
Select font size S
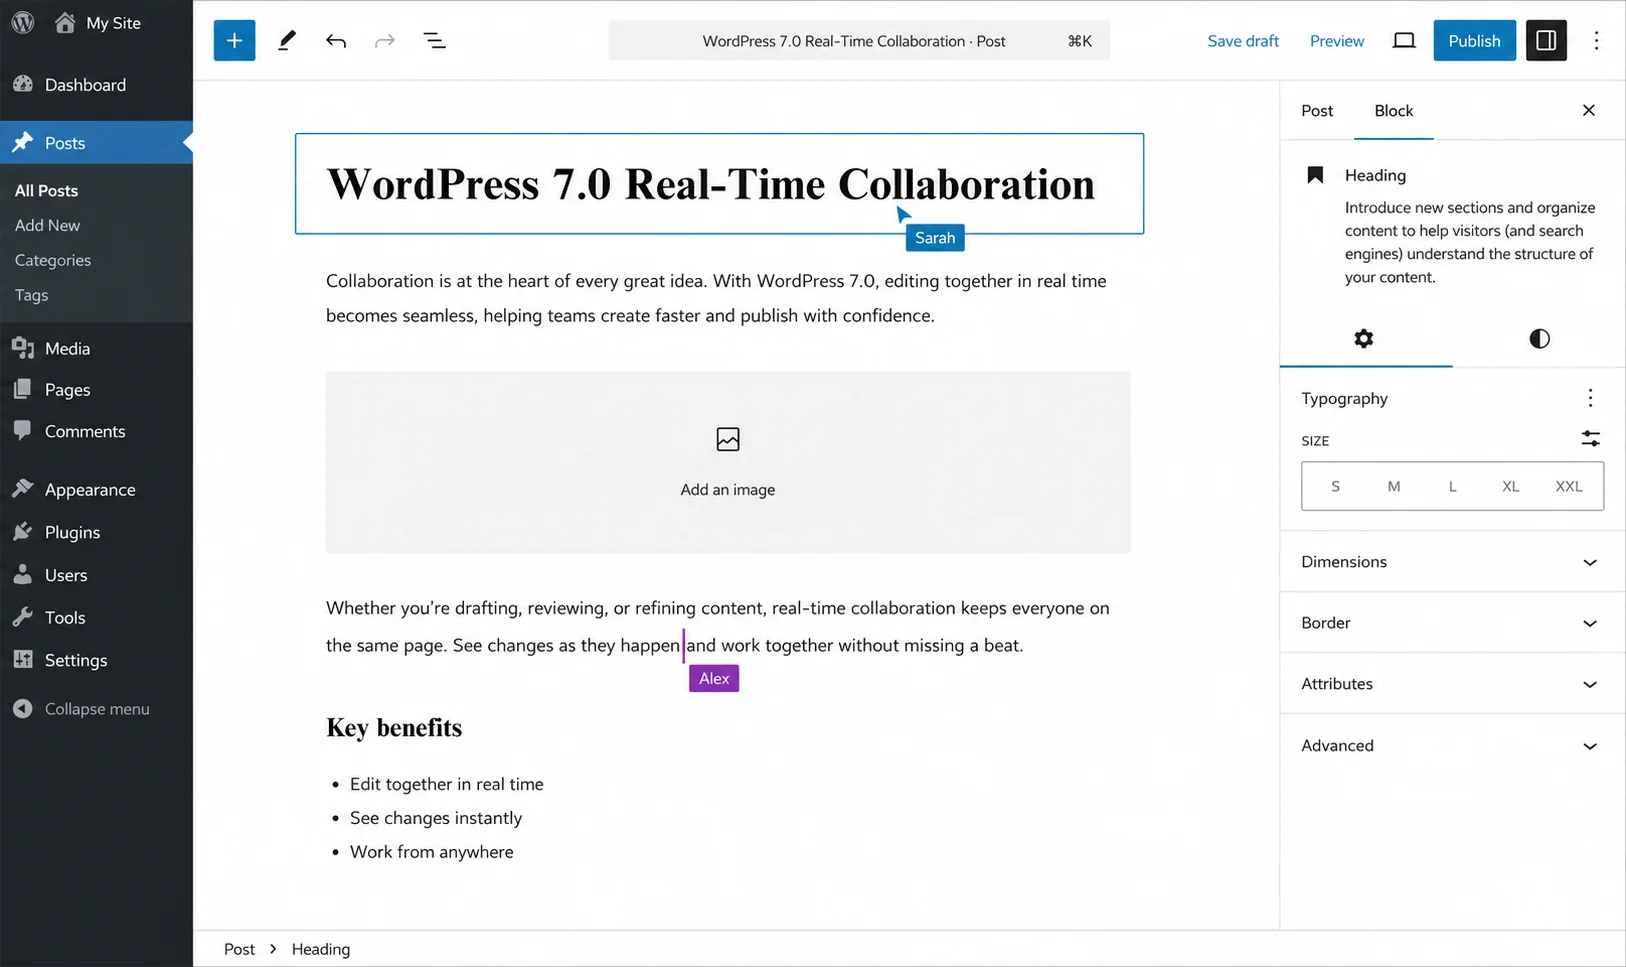click(x=1335, y=486)
